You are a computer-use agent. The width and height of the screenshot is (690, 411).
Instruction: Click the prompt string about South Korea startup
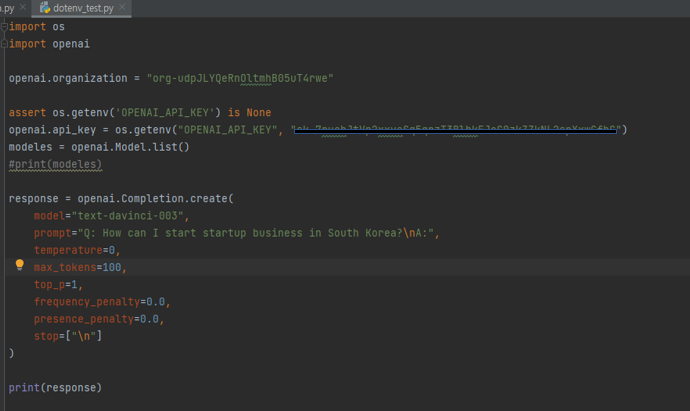(x=256, y=233)
